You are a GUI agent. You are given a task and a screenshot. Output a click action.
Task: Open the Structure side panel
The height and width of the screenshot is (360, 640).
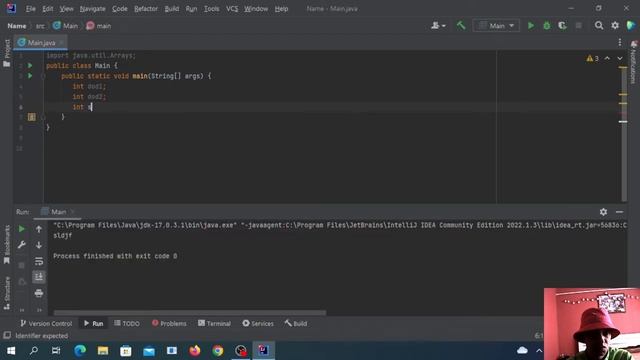7,293
